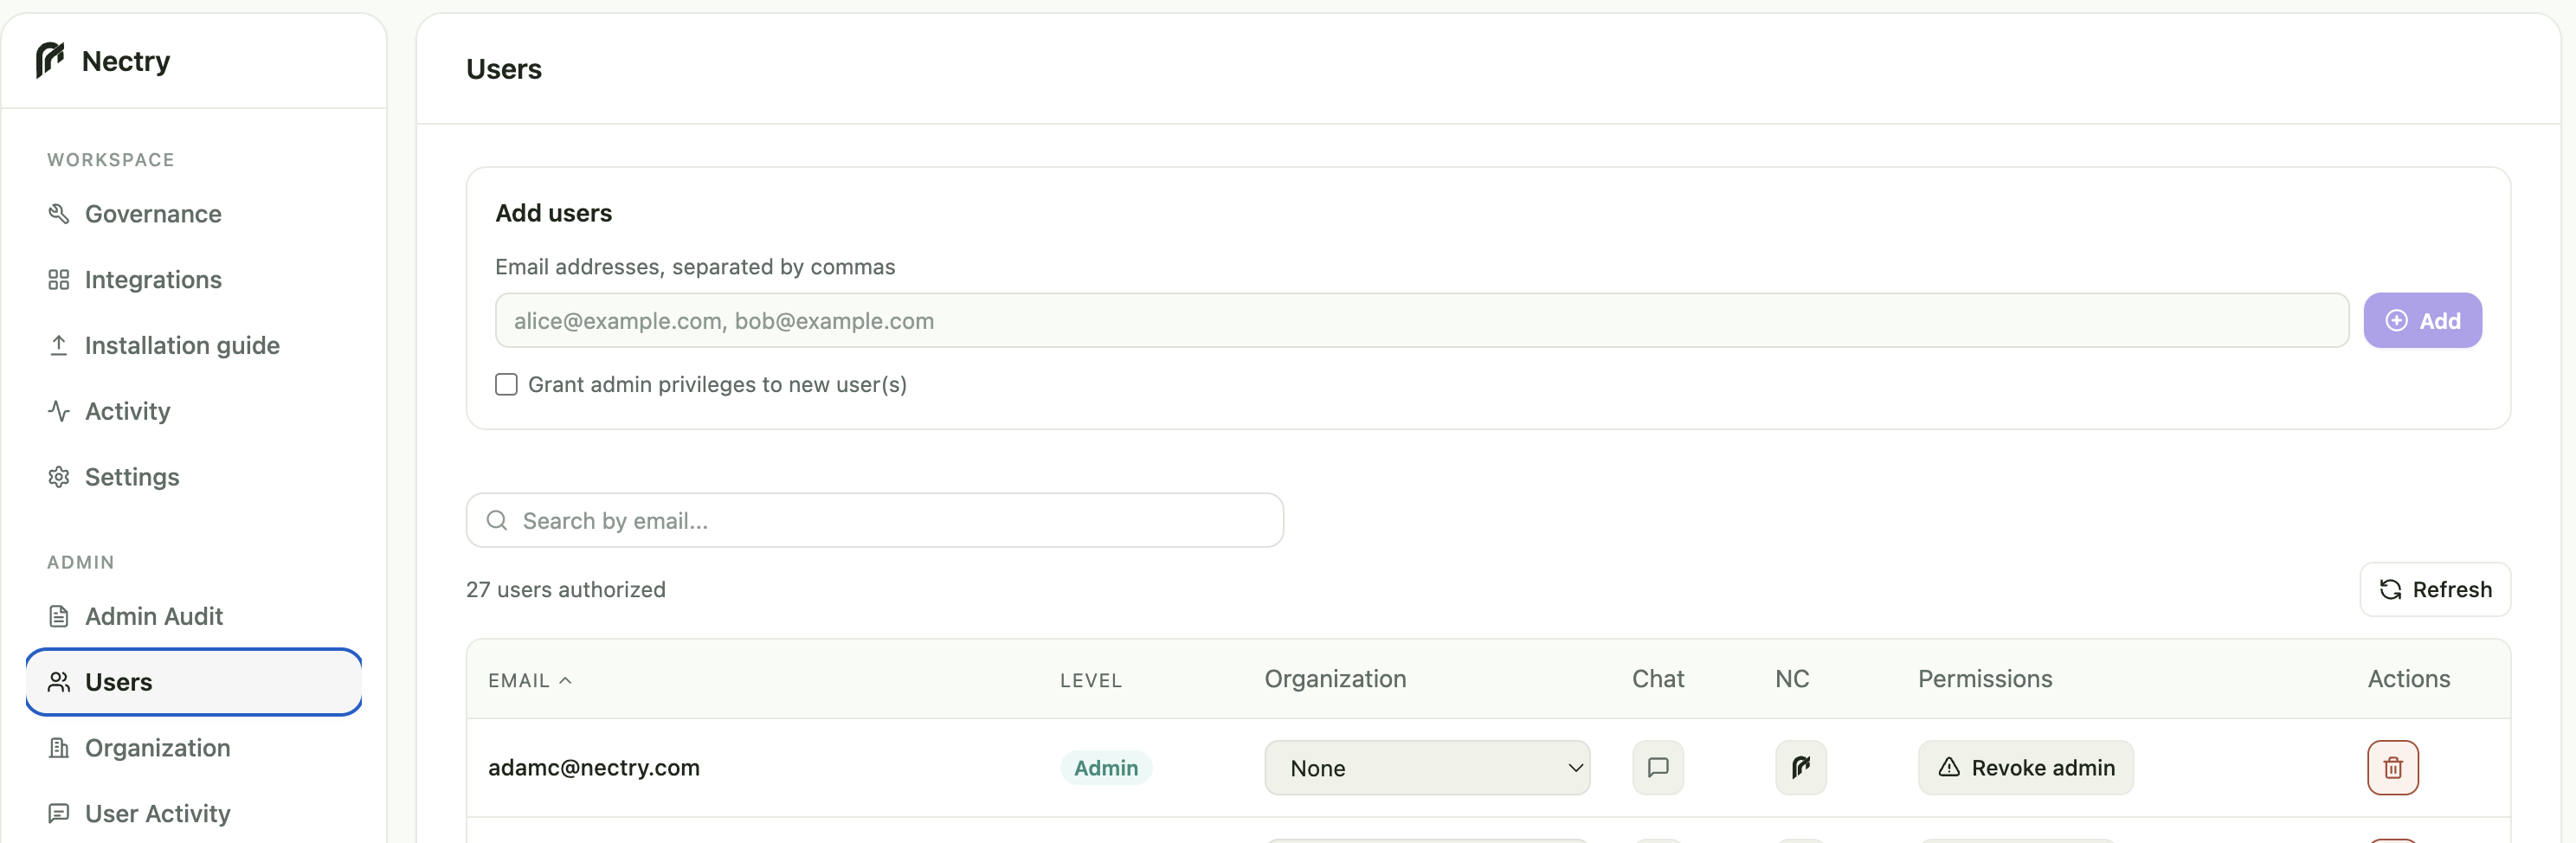Click the Organization building icon

pos(59,749)
